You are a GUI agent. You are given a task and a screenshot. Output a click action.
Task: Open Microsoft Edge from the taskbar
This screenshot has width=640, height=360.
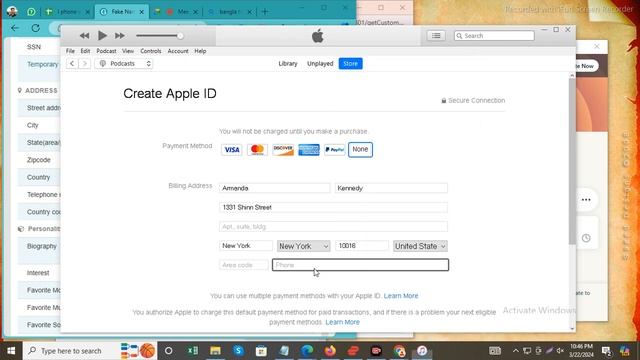(x=307, y=351)
